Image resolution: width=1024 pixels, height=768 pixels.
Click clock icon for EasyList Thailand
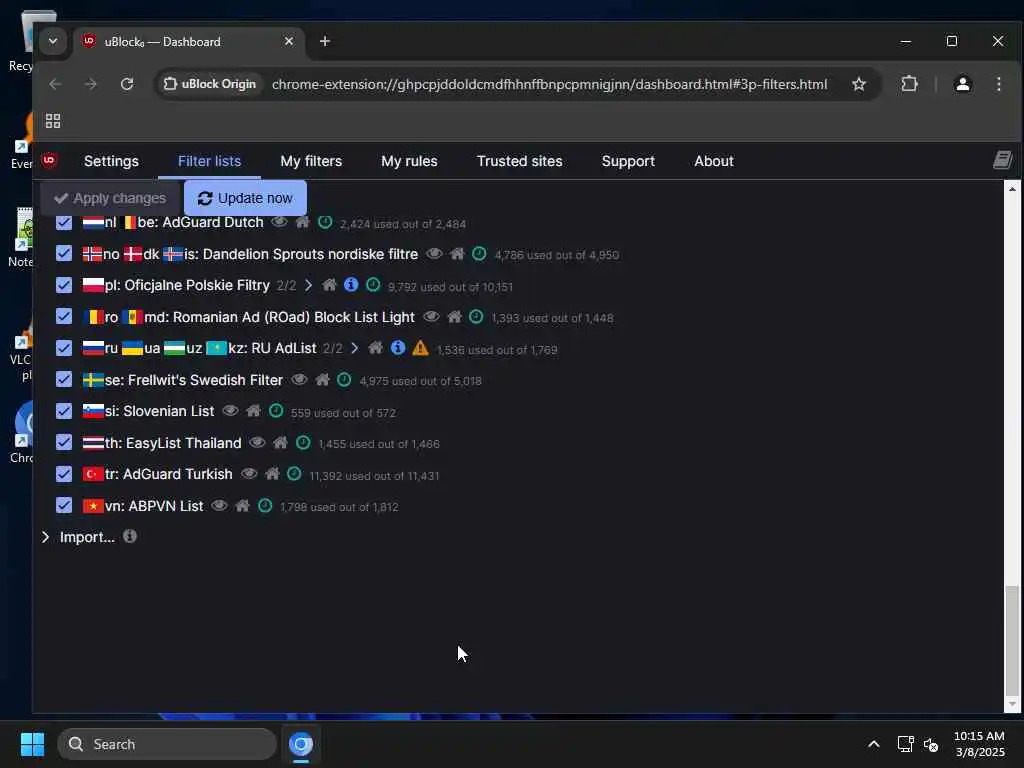point(303,443)
